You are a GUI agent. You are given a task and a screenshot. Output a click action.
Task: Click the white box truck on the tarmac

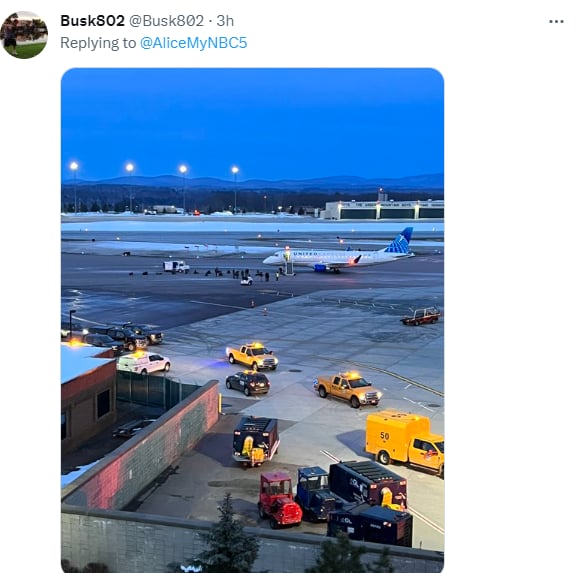point(176,266)
